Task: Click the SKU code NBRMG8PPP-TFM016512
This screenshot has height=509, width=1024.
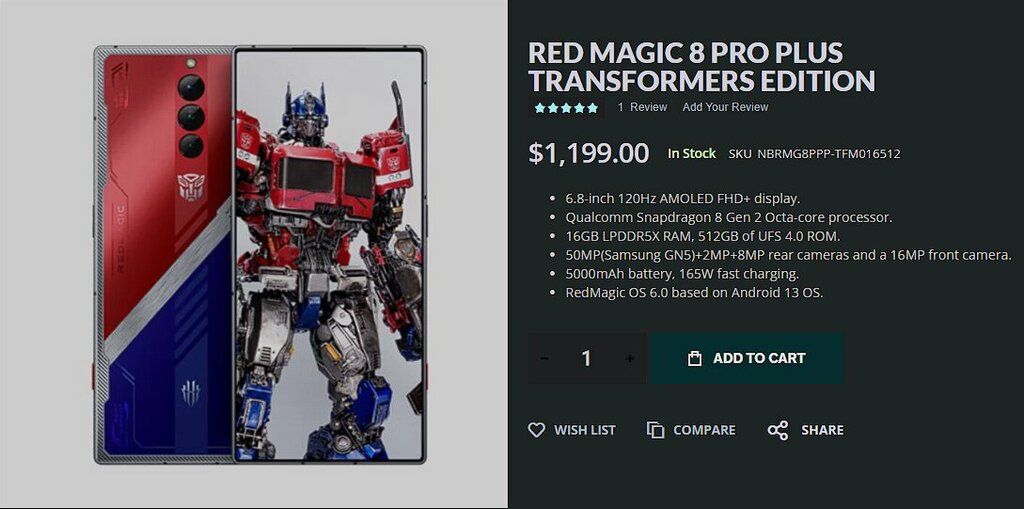Action: [x=829, y=154]
